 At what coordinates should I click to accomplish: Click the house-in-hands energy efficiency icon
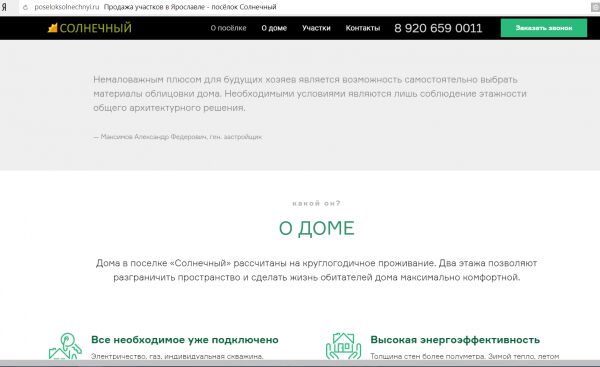343,346
